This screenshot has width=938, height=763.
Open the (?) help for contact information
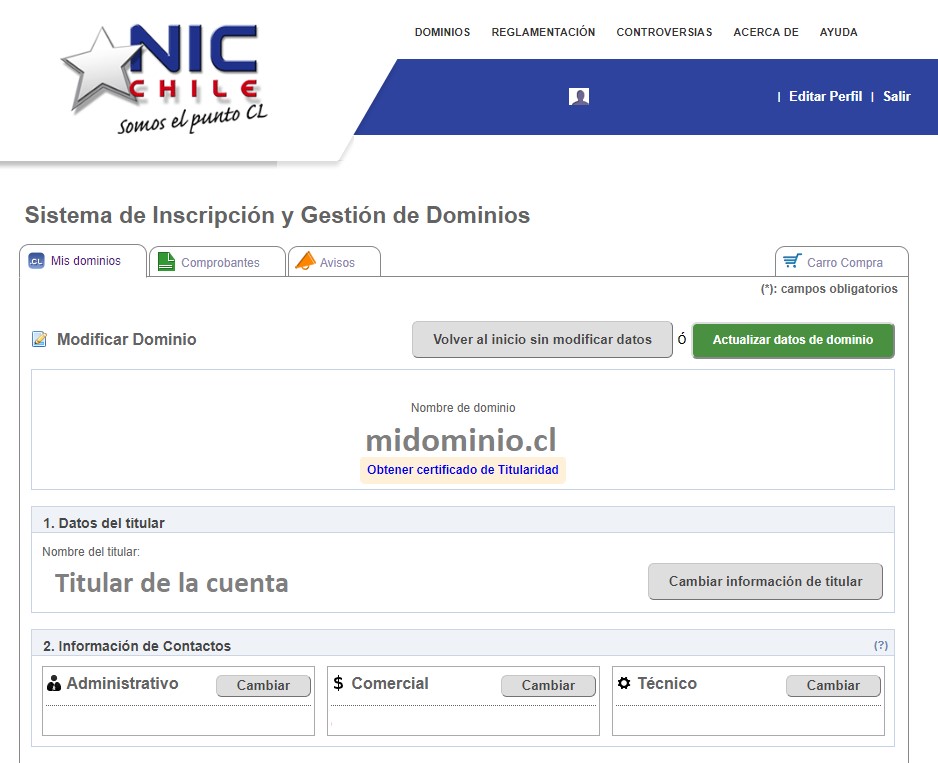coord(881,645)
